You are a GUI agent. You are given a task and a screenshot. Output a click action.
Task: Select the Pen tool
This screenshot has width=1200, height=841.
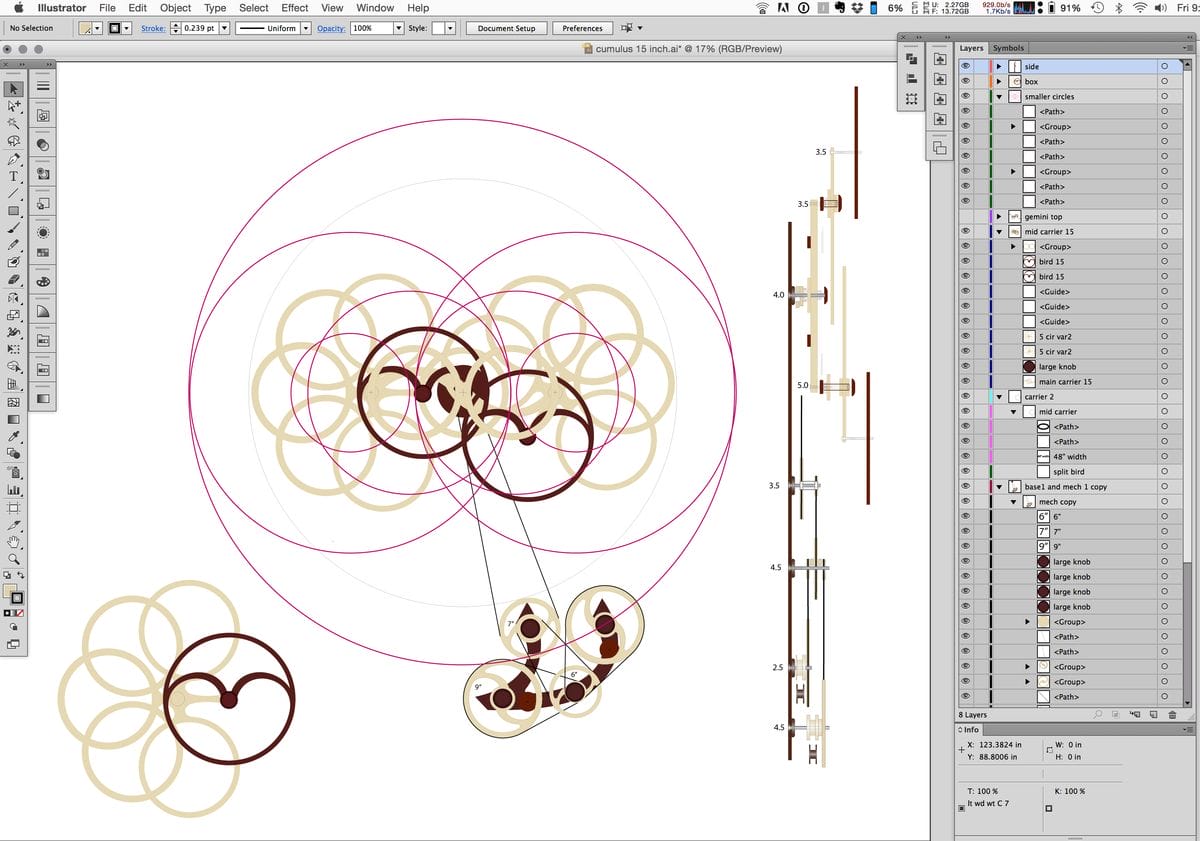click(14, 159)
